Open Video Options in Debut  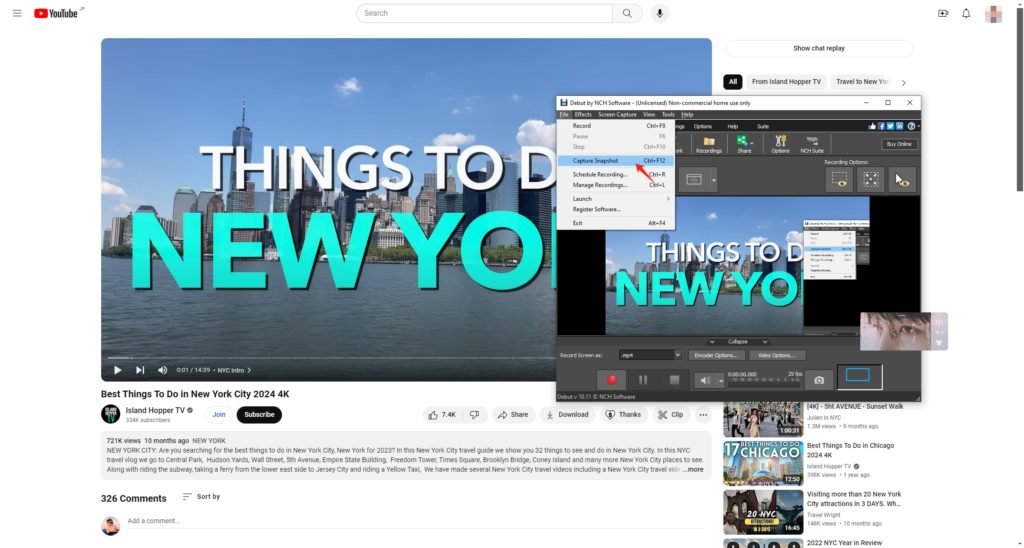pos(777,355)
